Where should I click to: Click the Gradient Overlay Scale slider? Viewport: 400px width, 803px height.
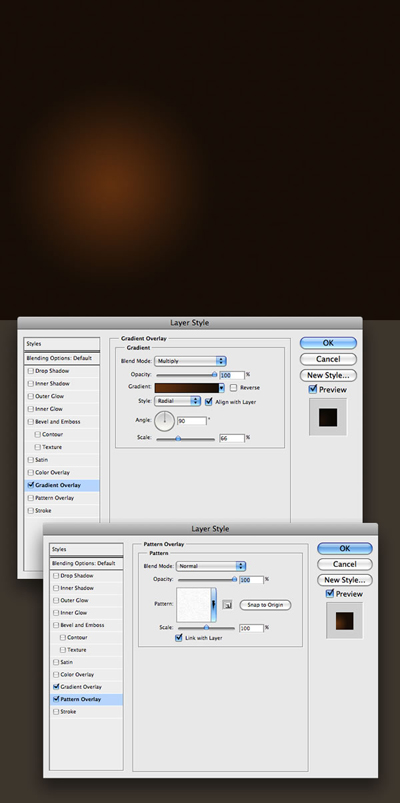tap(185, 438)
